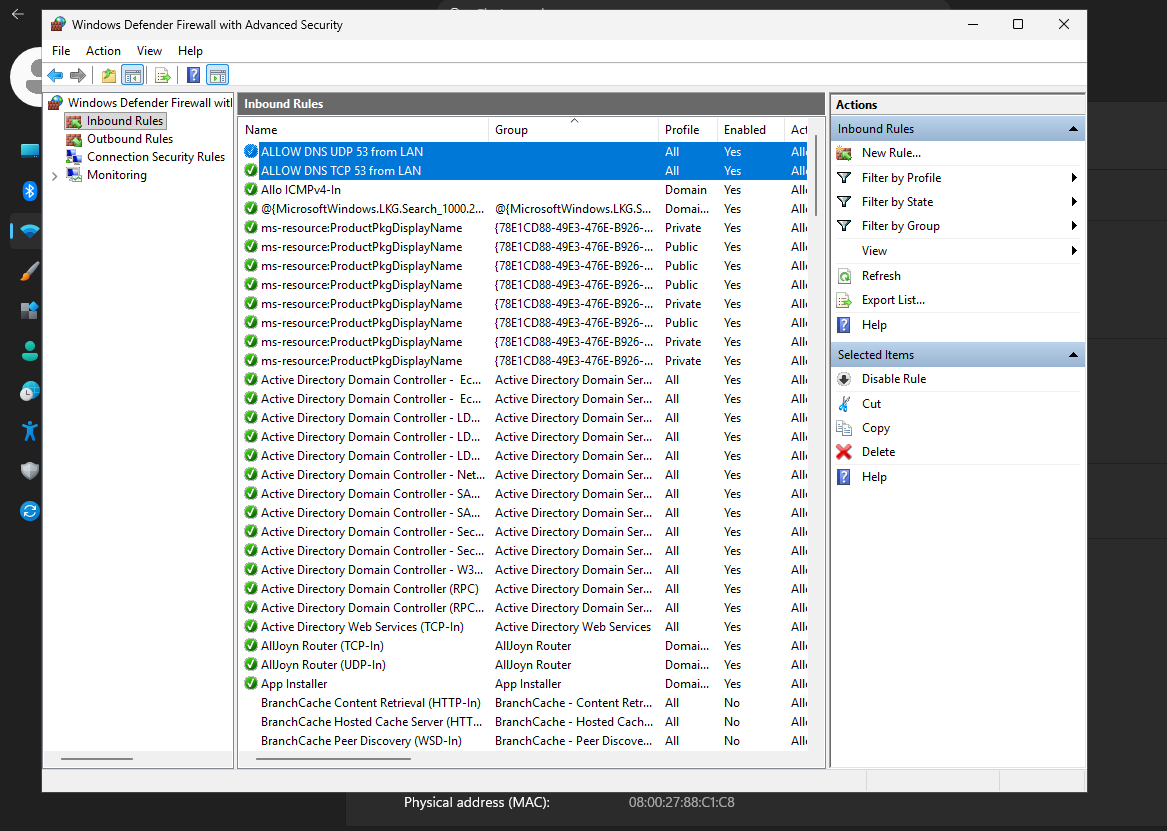Disable the selected rule via Disable Rule
This screenshot has height=831, width=1167.
[893, 379]
